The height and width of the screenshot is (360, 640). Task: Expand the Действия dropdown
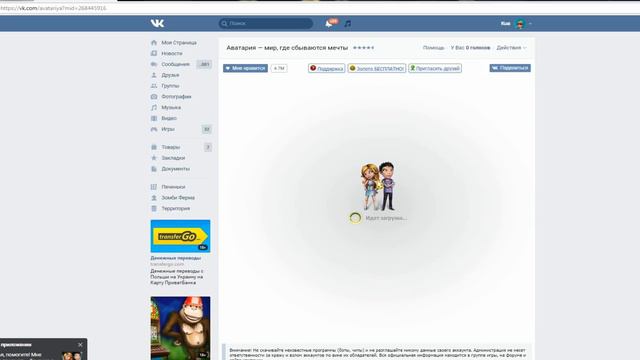click(x=511, y=48)
